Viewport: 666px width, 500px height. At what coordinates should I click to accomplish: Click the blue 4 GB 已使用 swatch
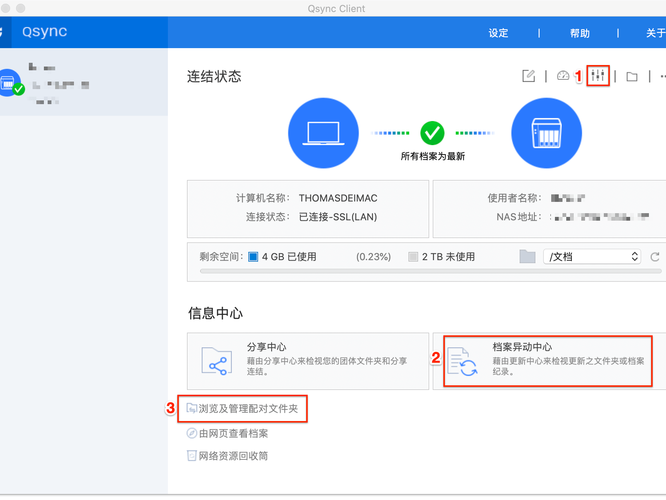coord(253,257)
